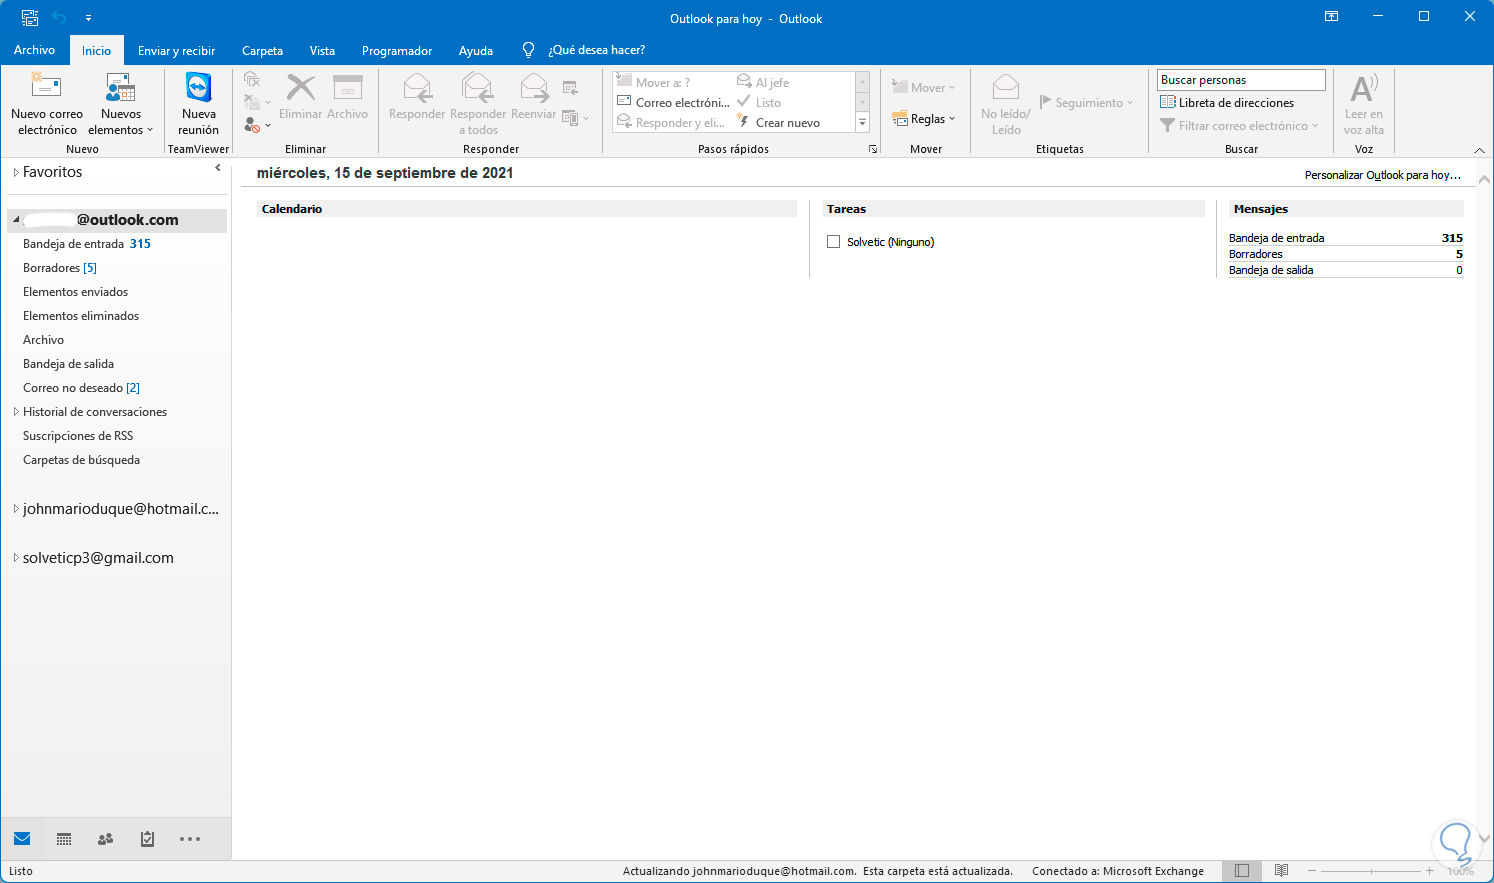Switch to the People contacts icon
Image resolution: width=1494 pixels, height=883 pixels.
(105, 839)
